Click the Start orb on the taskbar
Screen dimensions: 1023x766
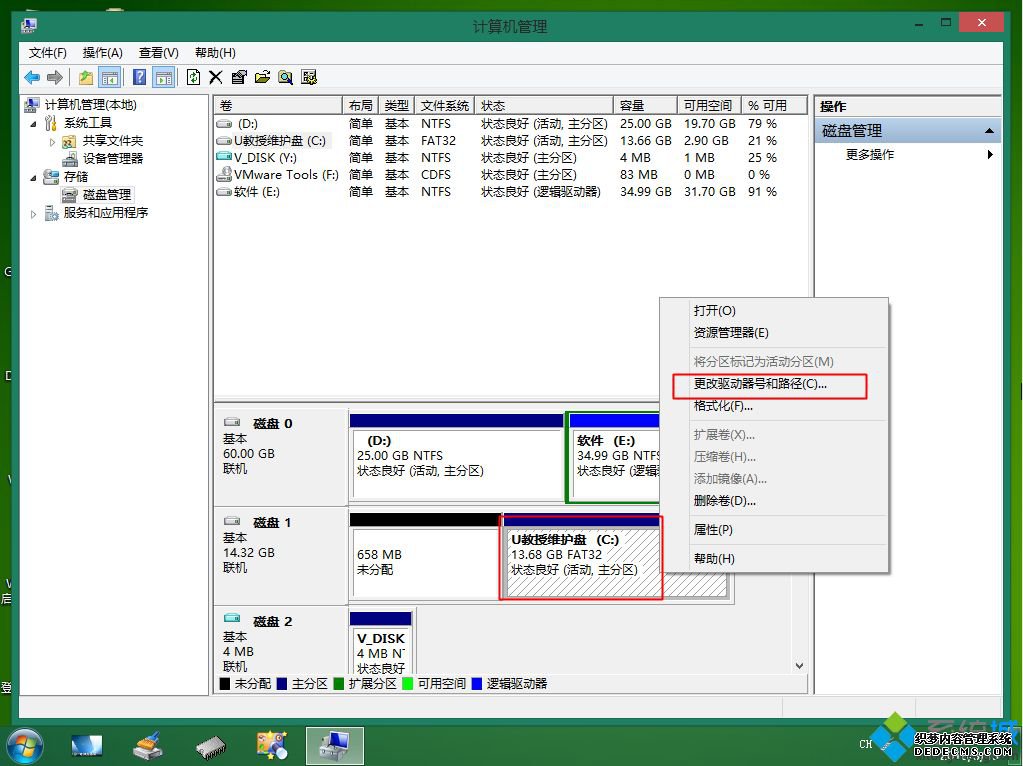pos(24,746)
